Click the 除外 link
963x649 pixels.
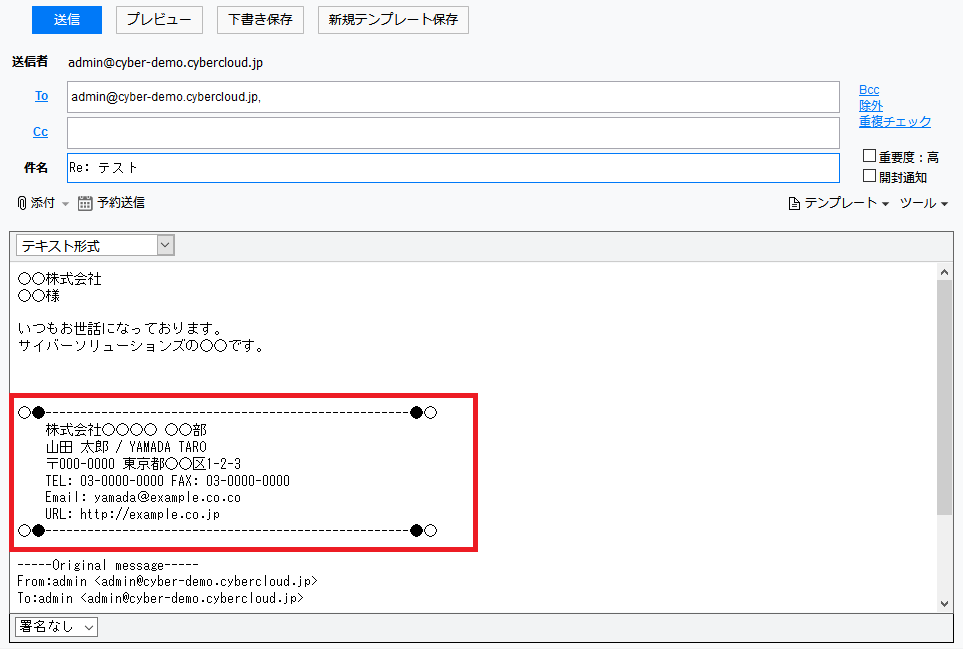(871, 106)
